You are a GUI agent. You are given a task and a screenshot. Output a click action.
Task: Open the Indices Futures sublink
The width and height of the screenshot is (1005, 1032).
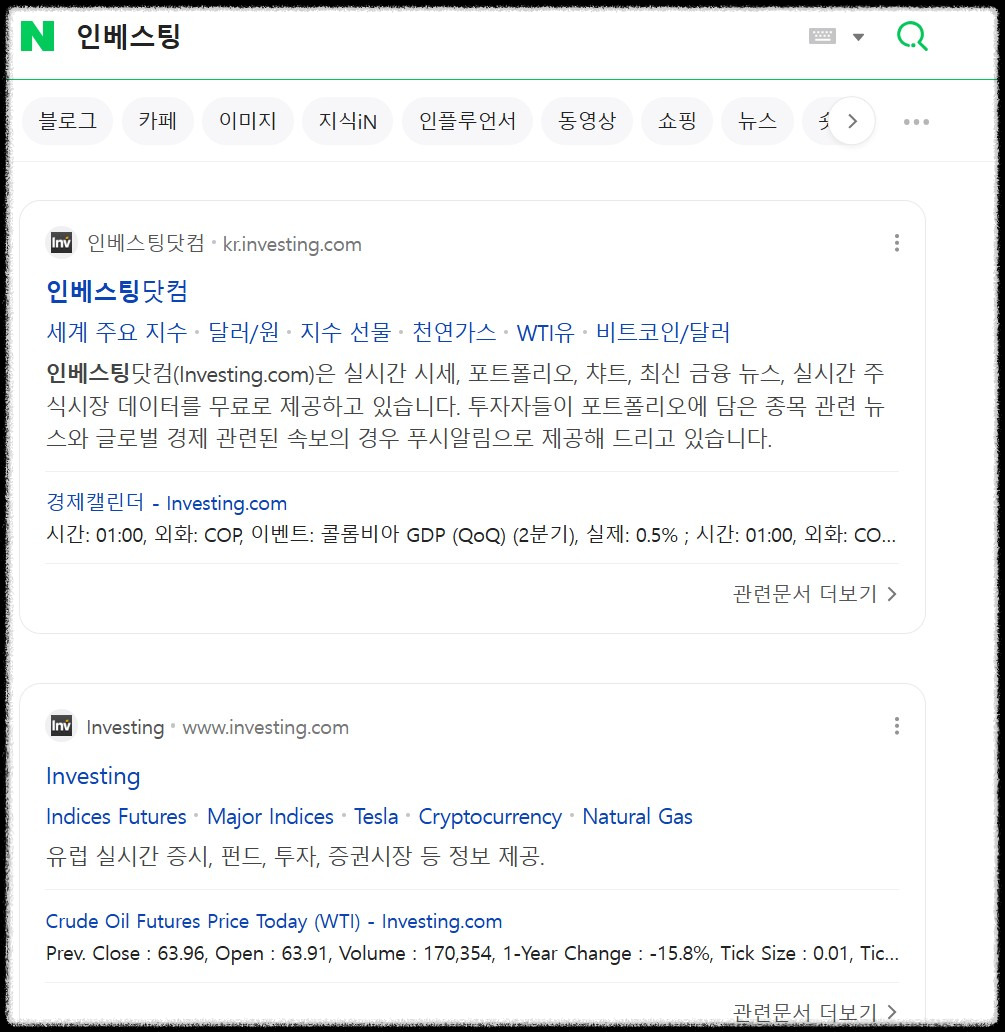coord(116,817)
